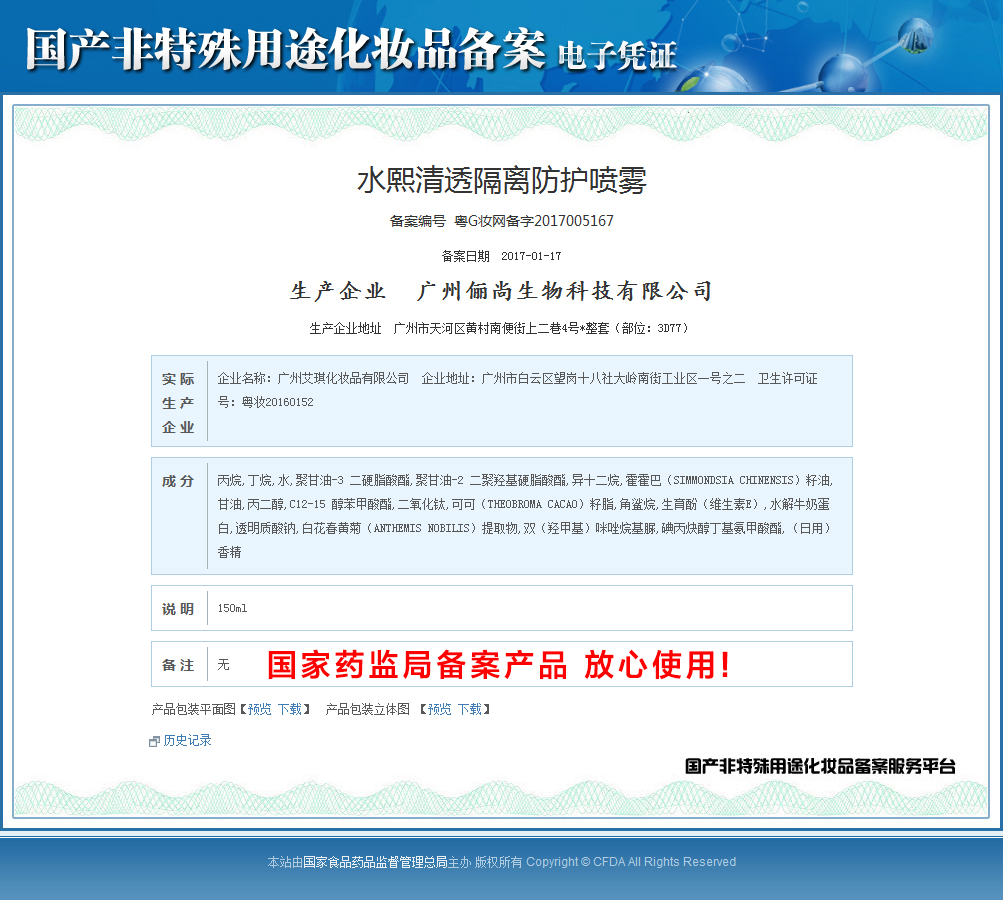The image size is (1003, 900).
Task: Click 下载 for 产品包装平面图
Action: coord(290,709)
